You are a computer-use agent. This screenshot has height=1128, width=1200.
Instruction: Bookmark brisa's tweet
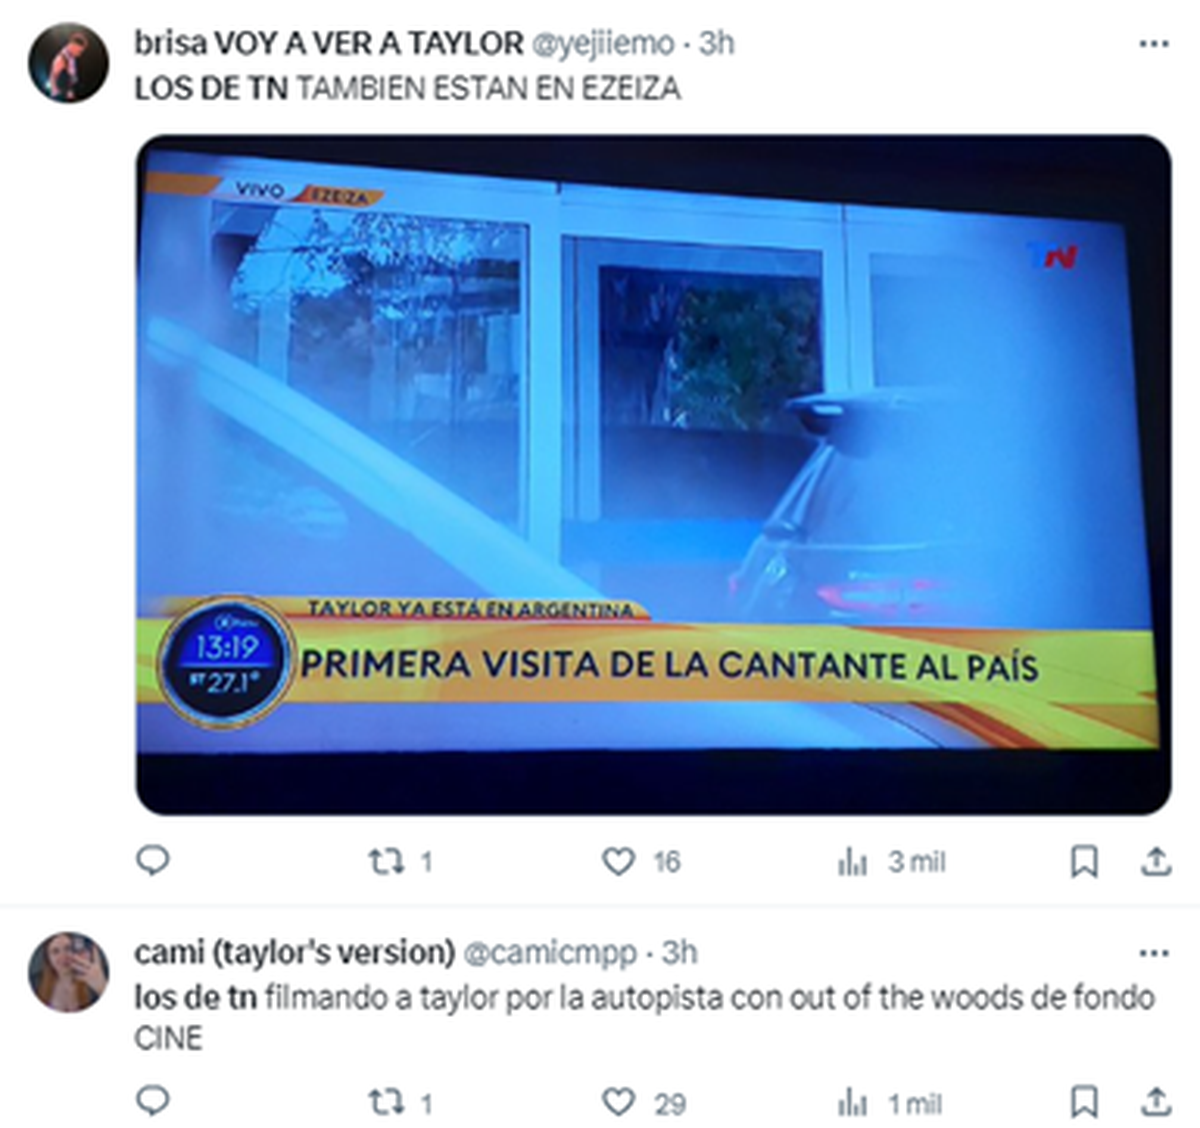1084,861
